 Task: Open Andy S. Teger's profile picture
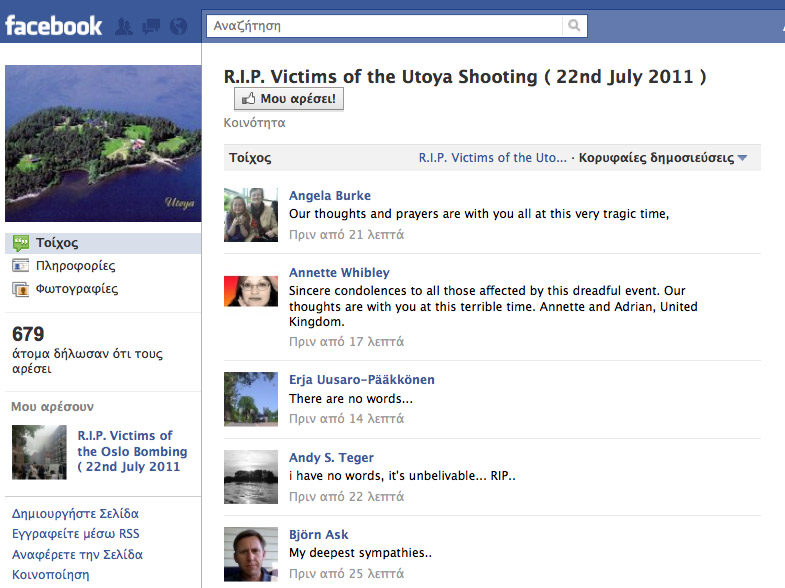(251, 477)
